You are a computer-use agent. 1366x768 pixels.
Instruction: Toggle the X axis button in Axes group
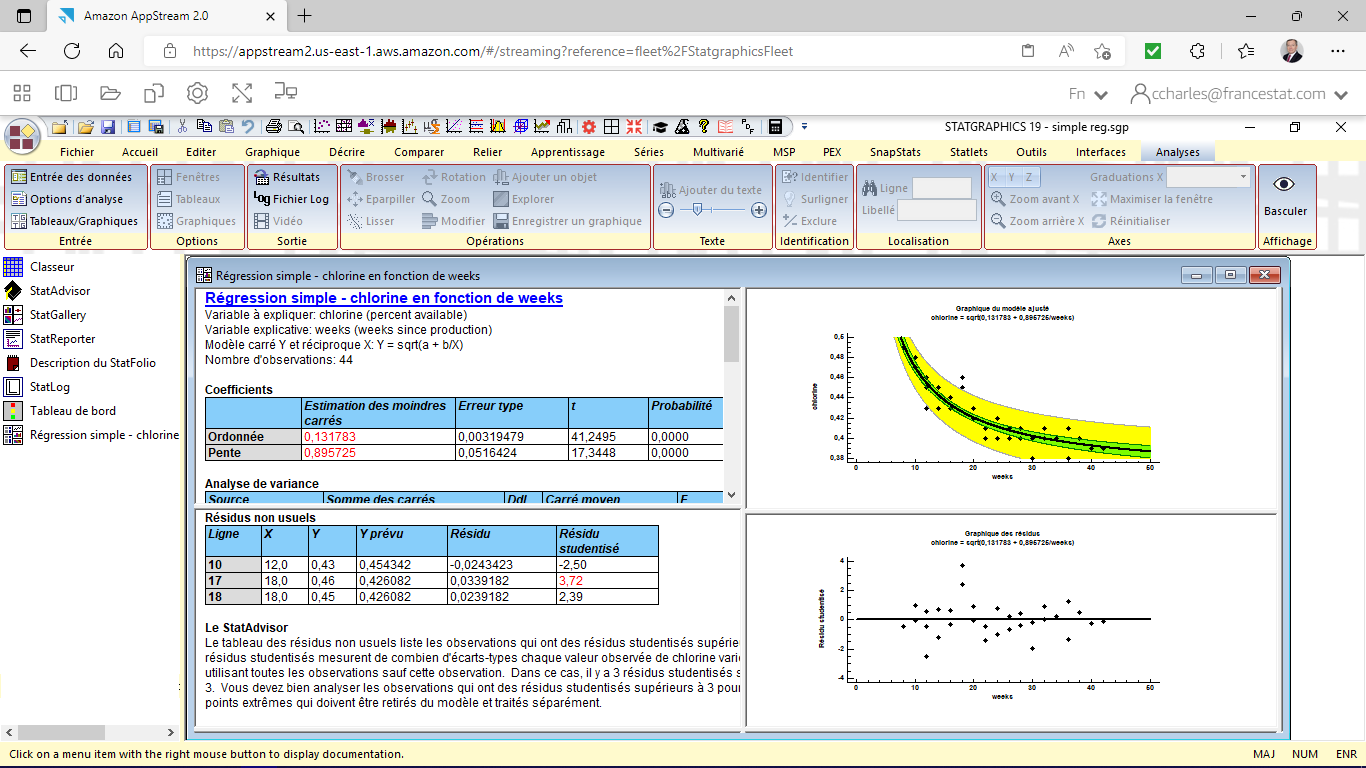point(992,176)
